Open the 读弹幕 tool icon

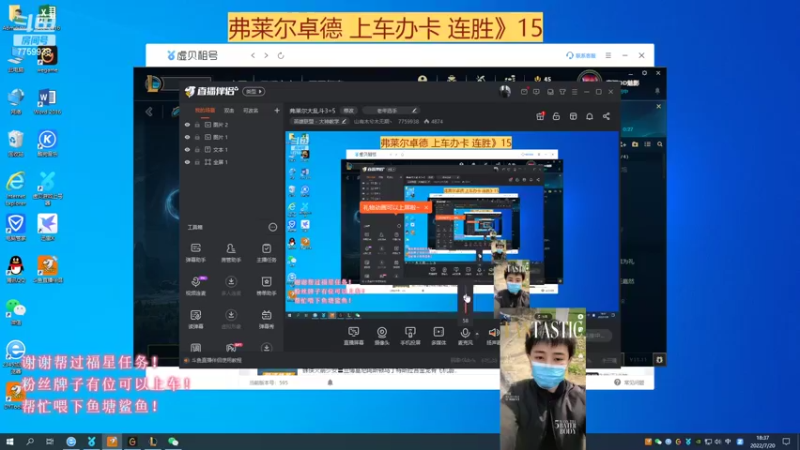(195, 319)
